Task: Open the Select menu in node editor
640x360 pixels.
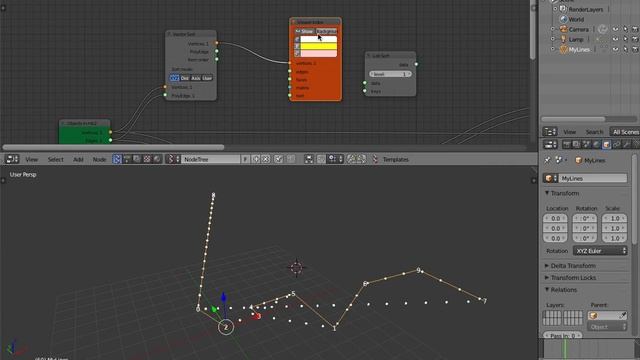Action: [x=56, y=159]
